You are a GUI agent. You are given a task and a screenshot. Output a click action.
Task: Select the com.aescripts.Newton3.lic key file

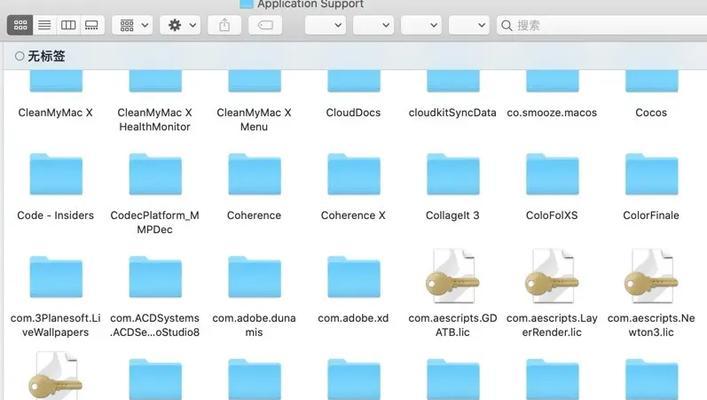[651, 276]
